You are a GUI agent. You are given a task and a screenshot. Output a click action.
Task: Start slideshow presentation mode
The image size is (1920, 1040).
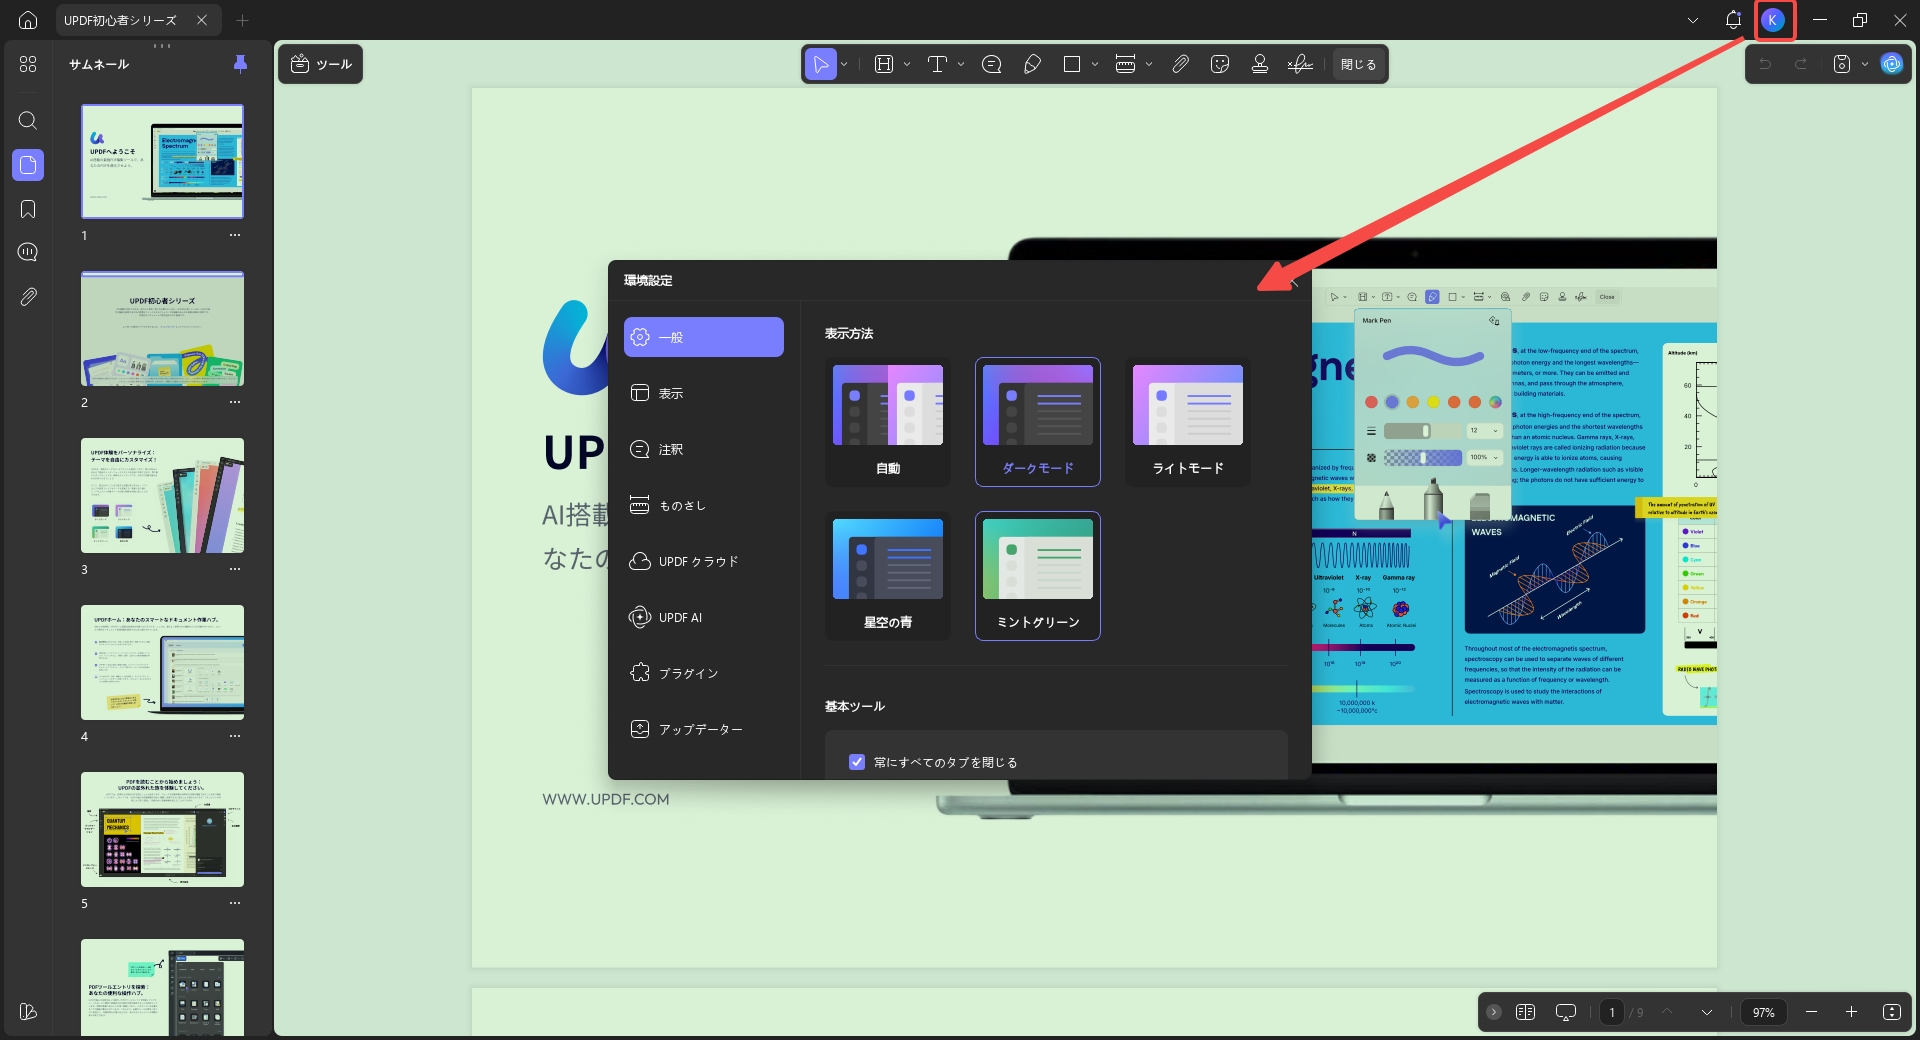(1566, 1012)
